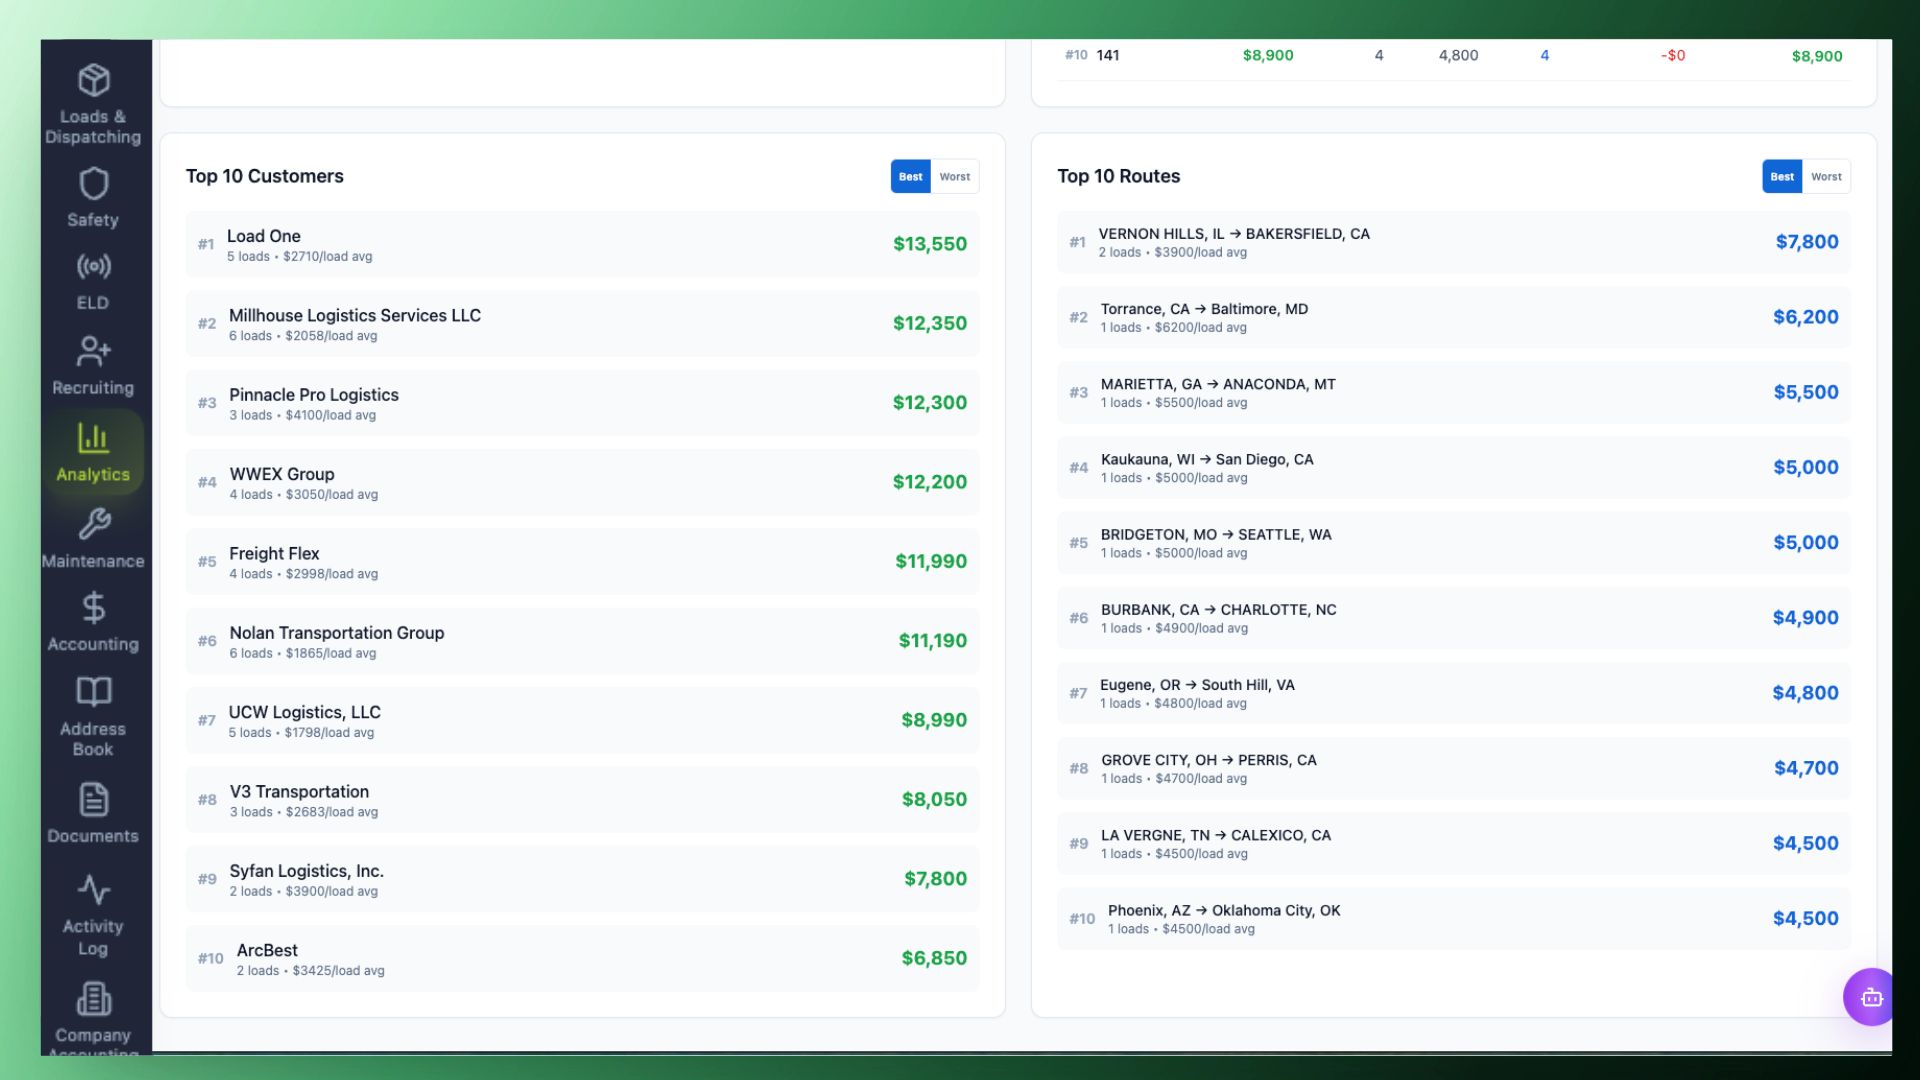Select Torrance to Baltimore route
The image size is (1920, 1080).
point(1454,317)
